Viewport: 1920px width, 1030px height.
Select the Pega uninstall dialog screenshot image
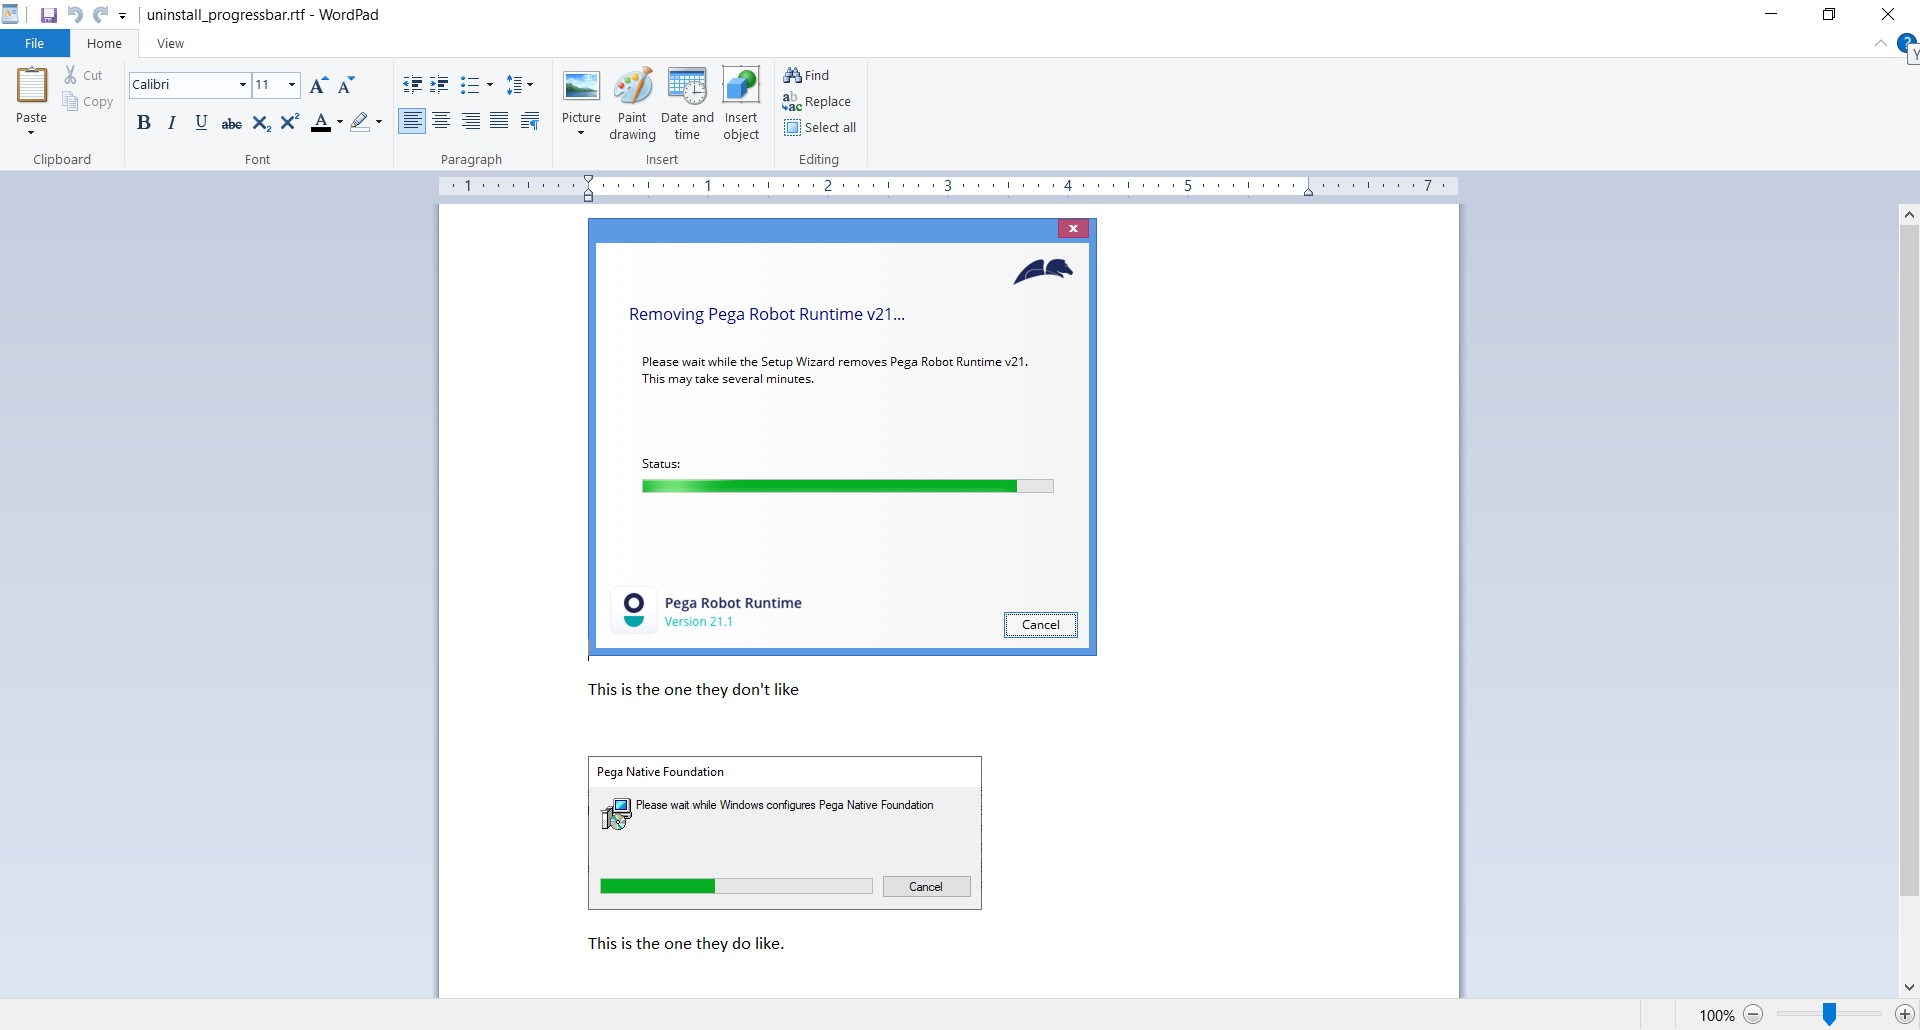tap(842, 437)
